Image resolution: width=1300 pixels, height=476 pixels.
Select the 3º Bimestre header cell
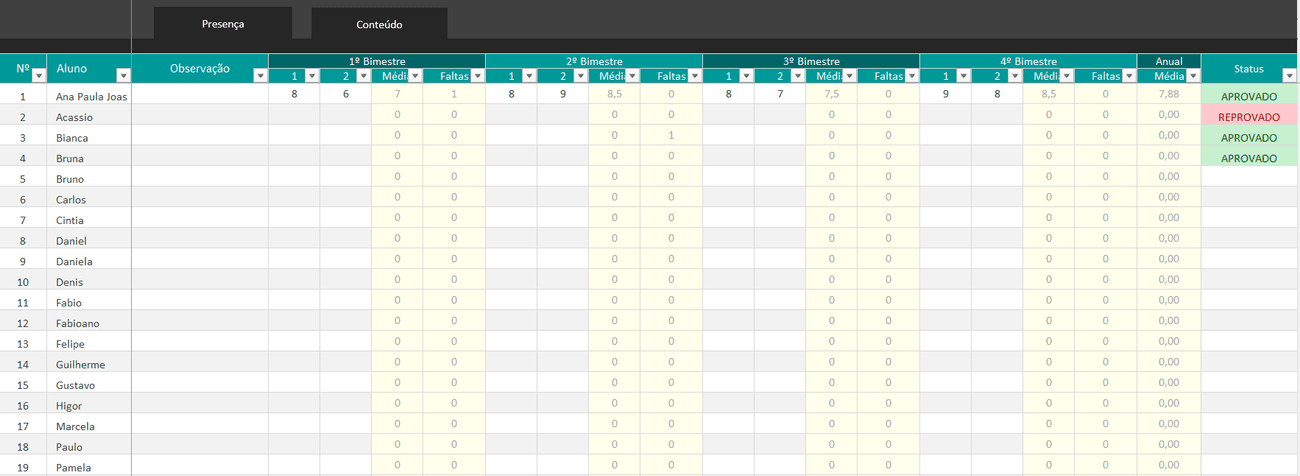coord(811,61)
